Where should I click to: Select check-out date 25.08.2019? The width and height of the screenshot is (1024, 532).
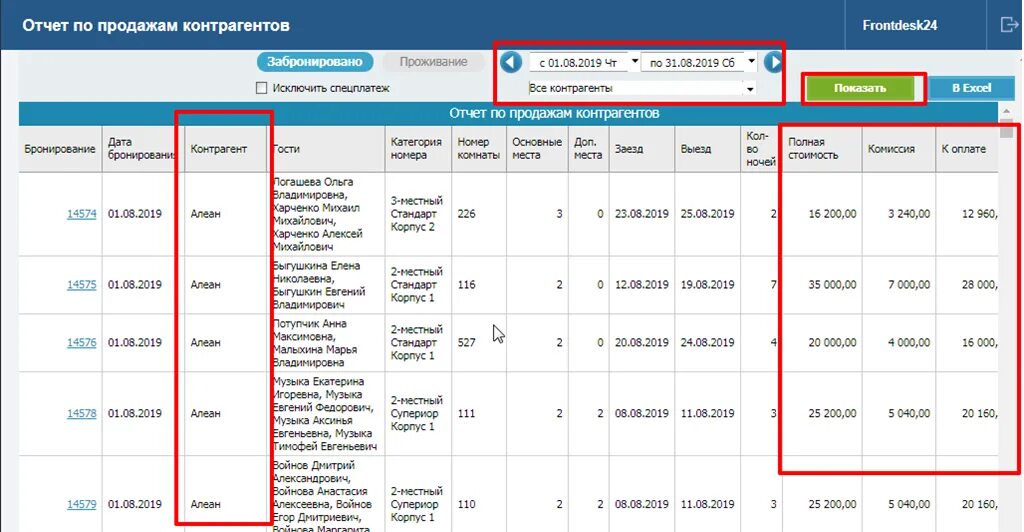pos(708,214)
